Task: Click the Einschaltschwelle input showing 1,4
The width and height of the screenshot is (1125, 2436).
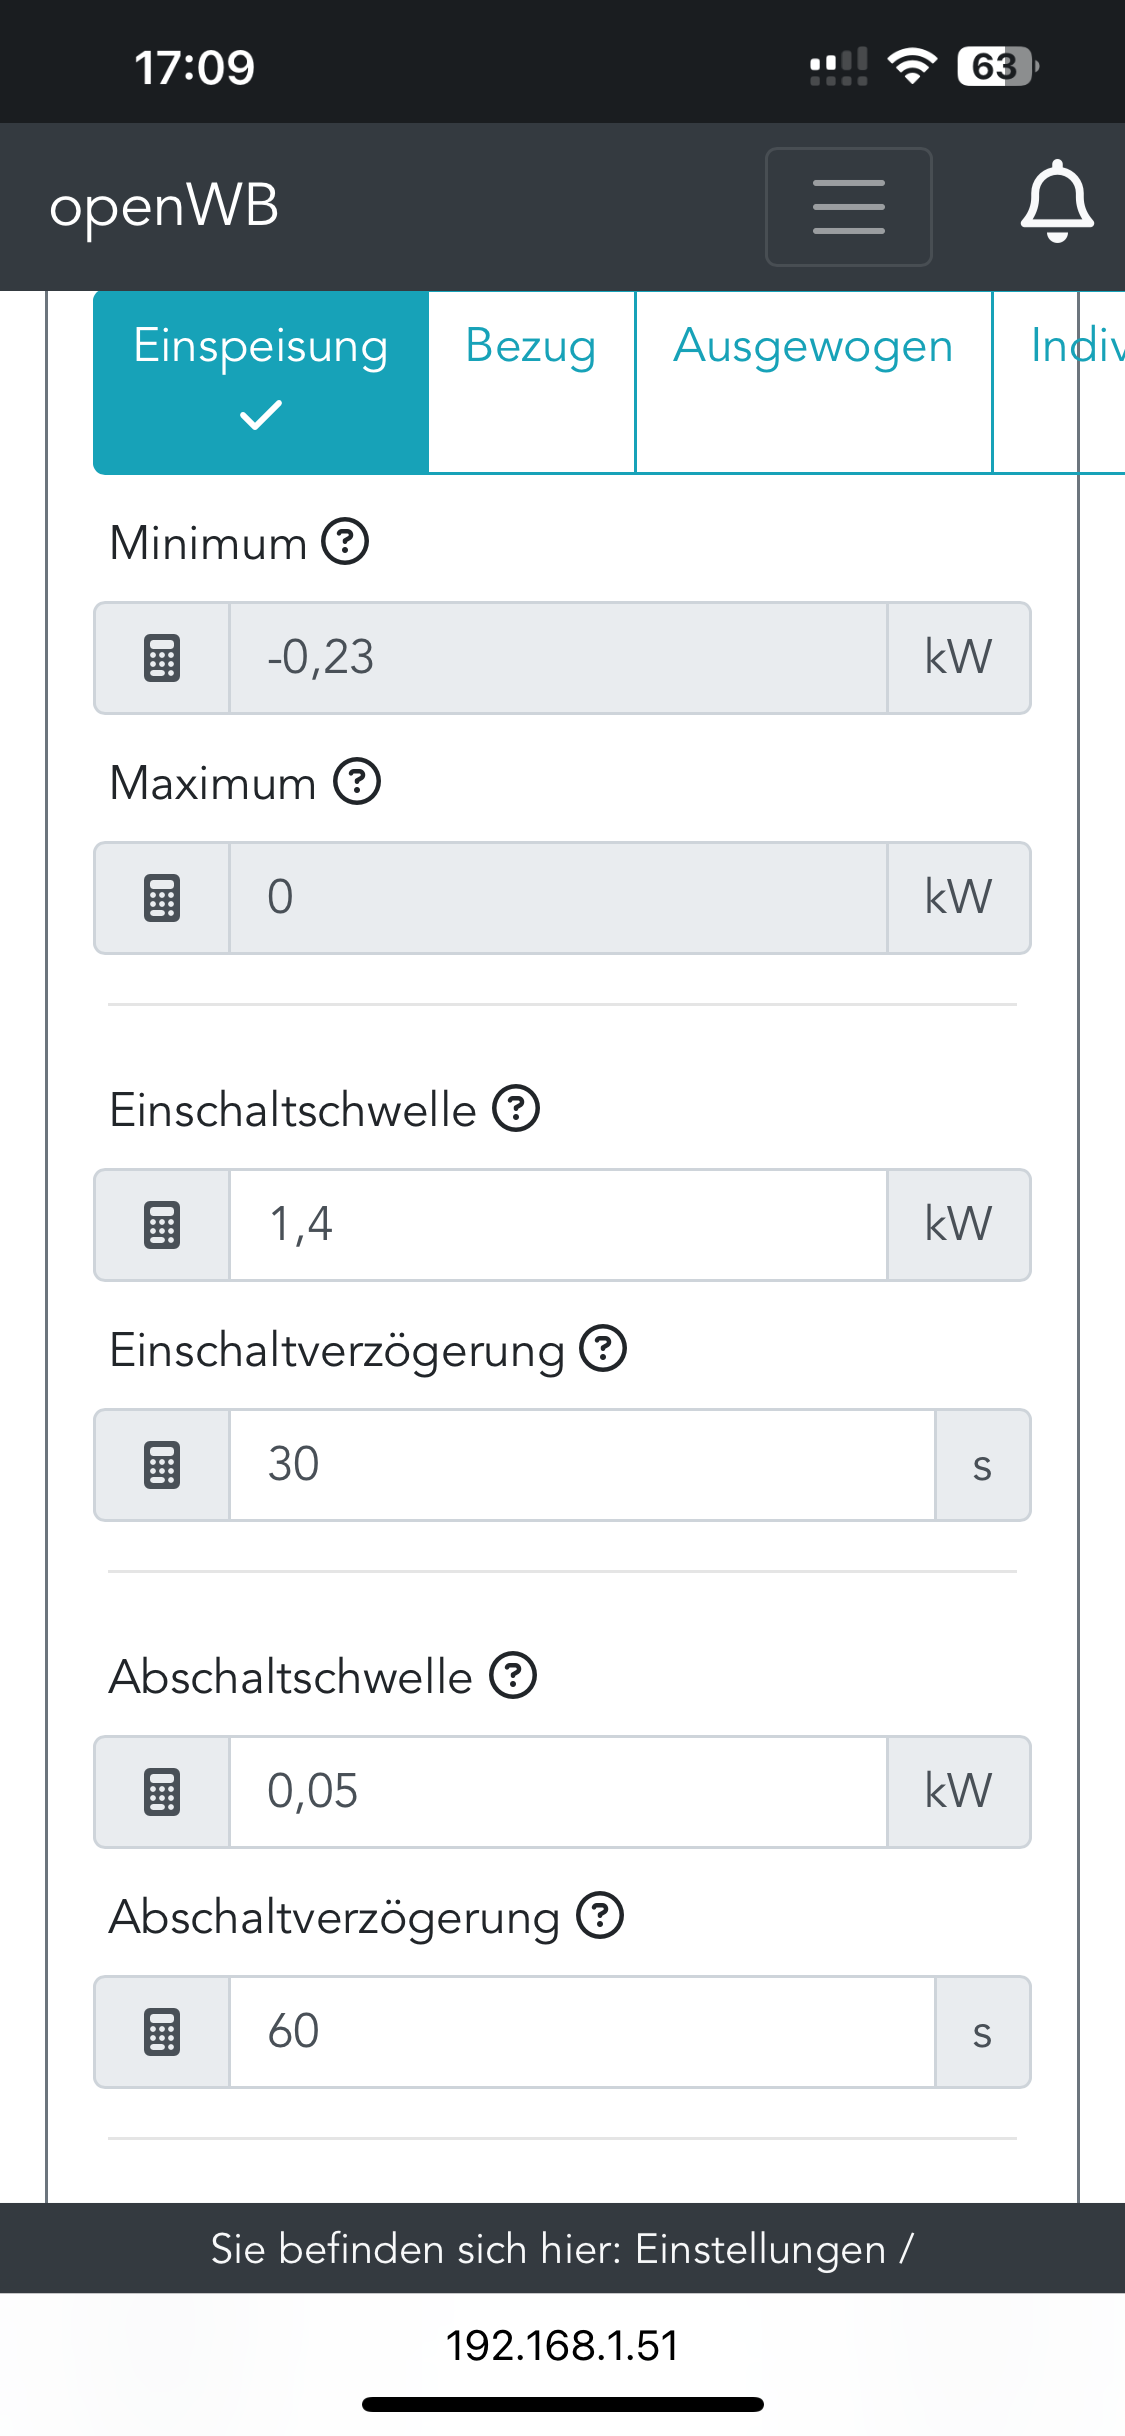Action: click(558, 1225)
